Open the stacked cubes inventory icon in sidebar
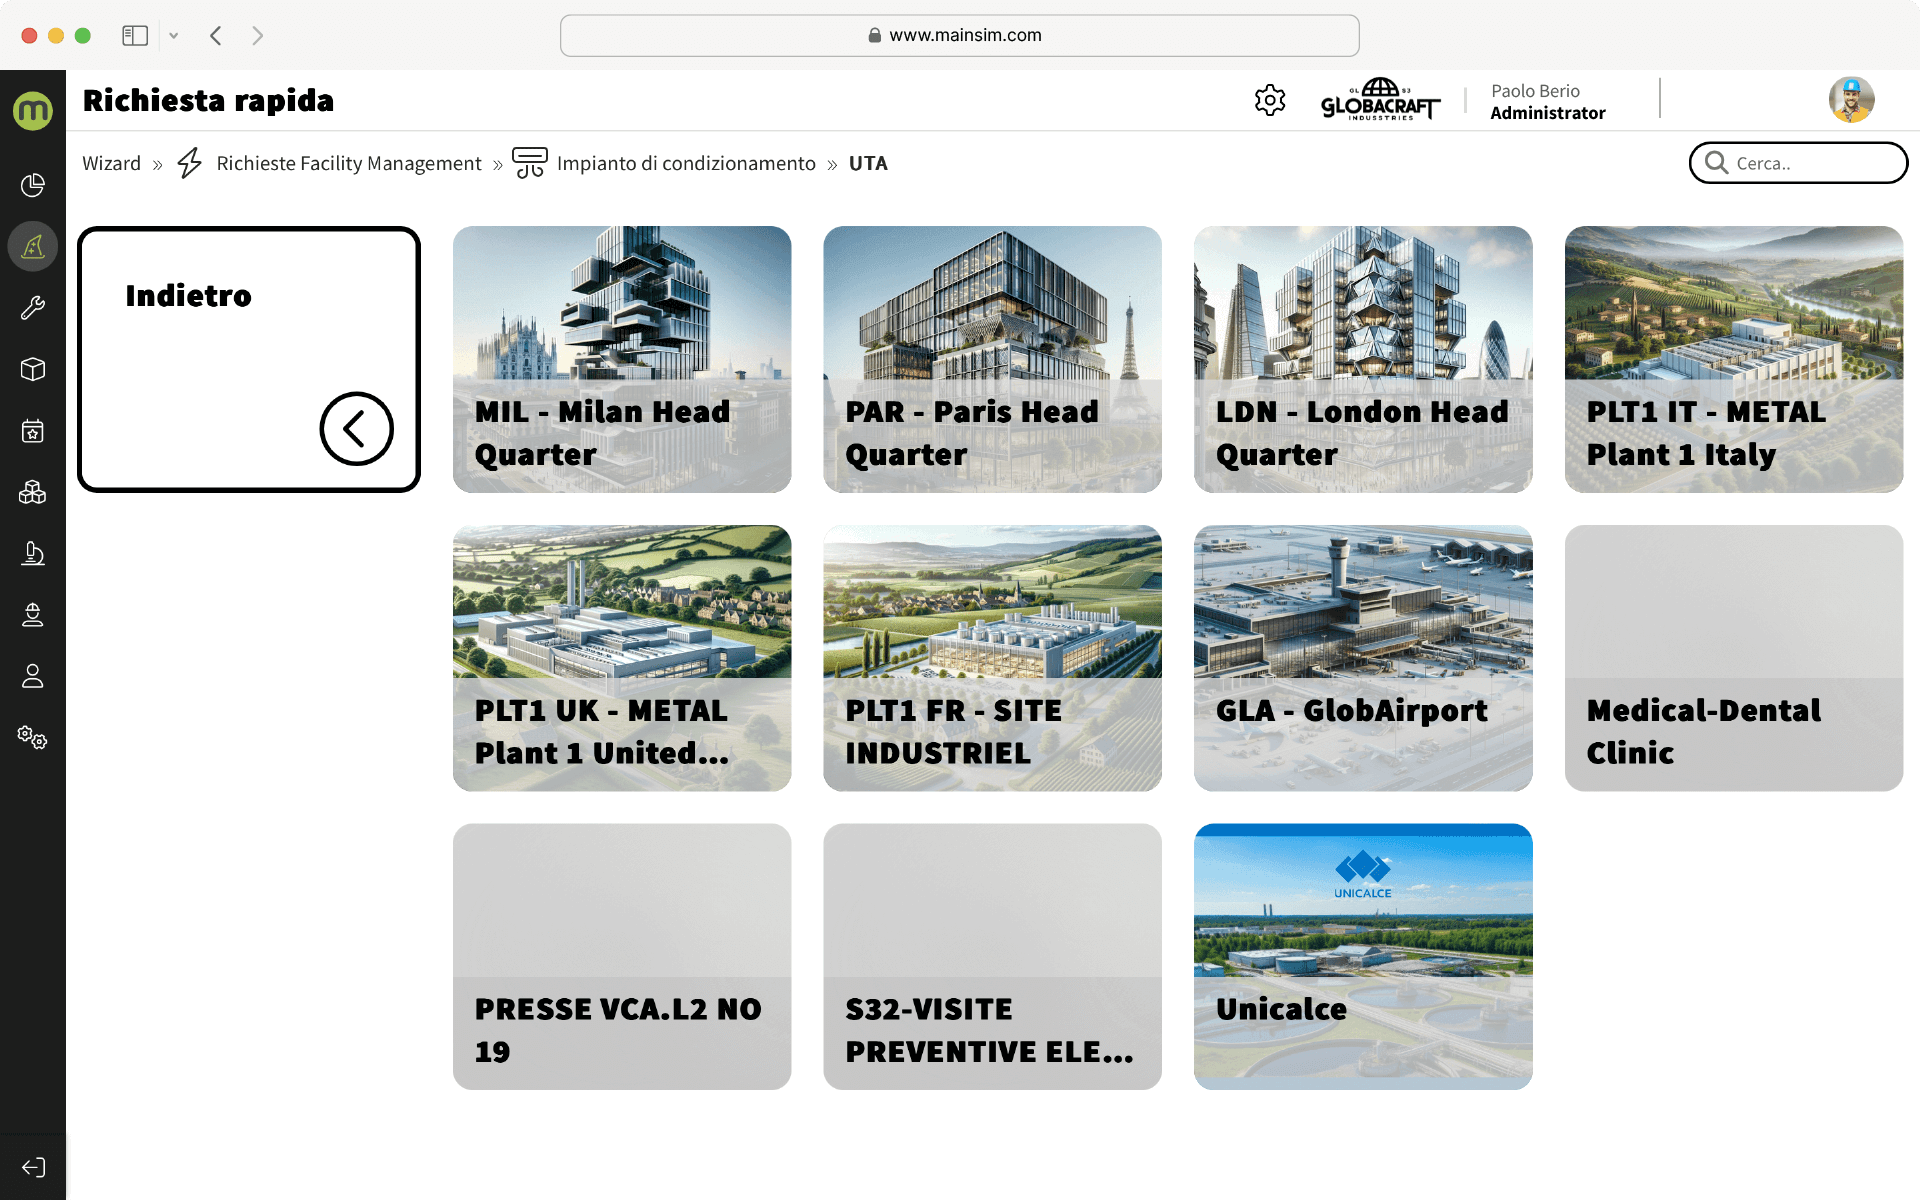Screen dimensions: 1920x1200 click(x=33, y=492)
